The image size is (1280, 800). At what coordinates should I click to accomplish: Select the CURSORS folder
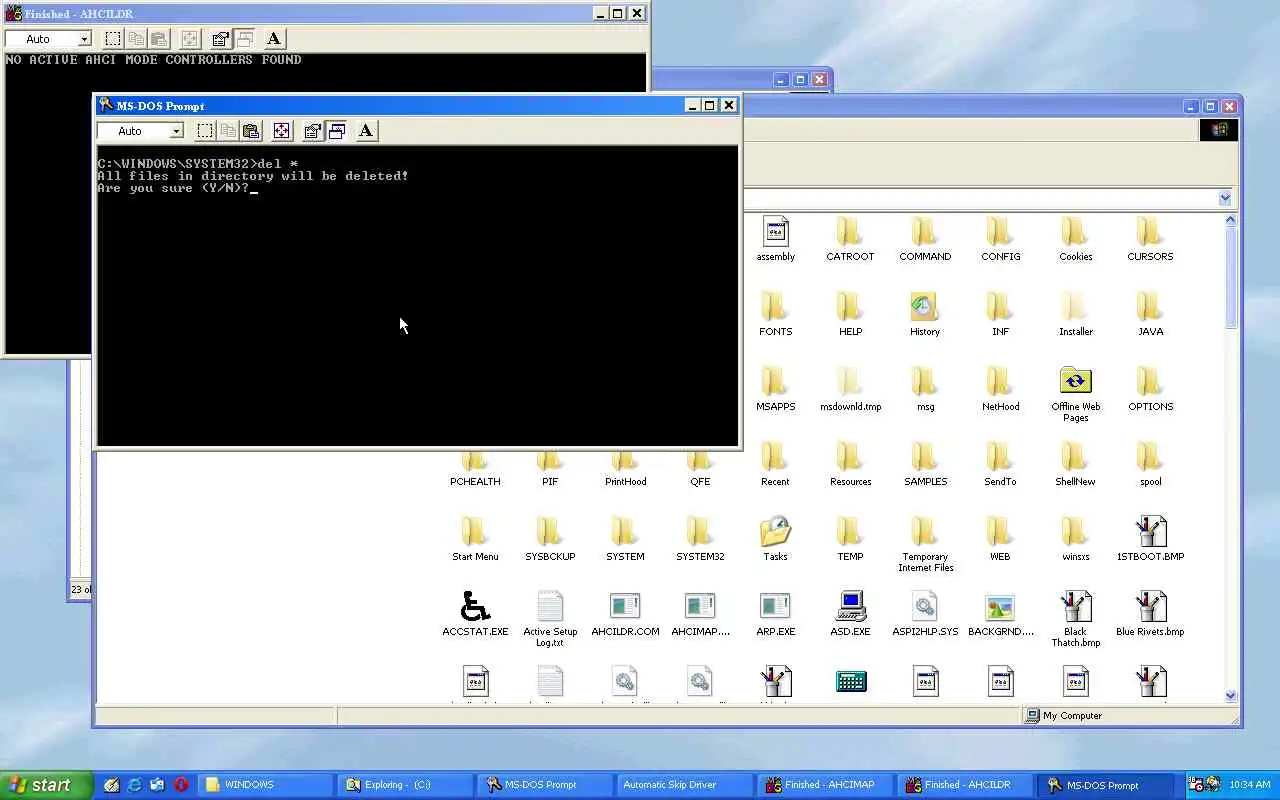pyautogui.click(x=1150, y=239)
